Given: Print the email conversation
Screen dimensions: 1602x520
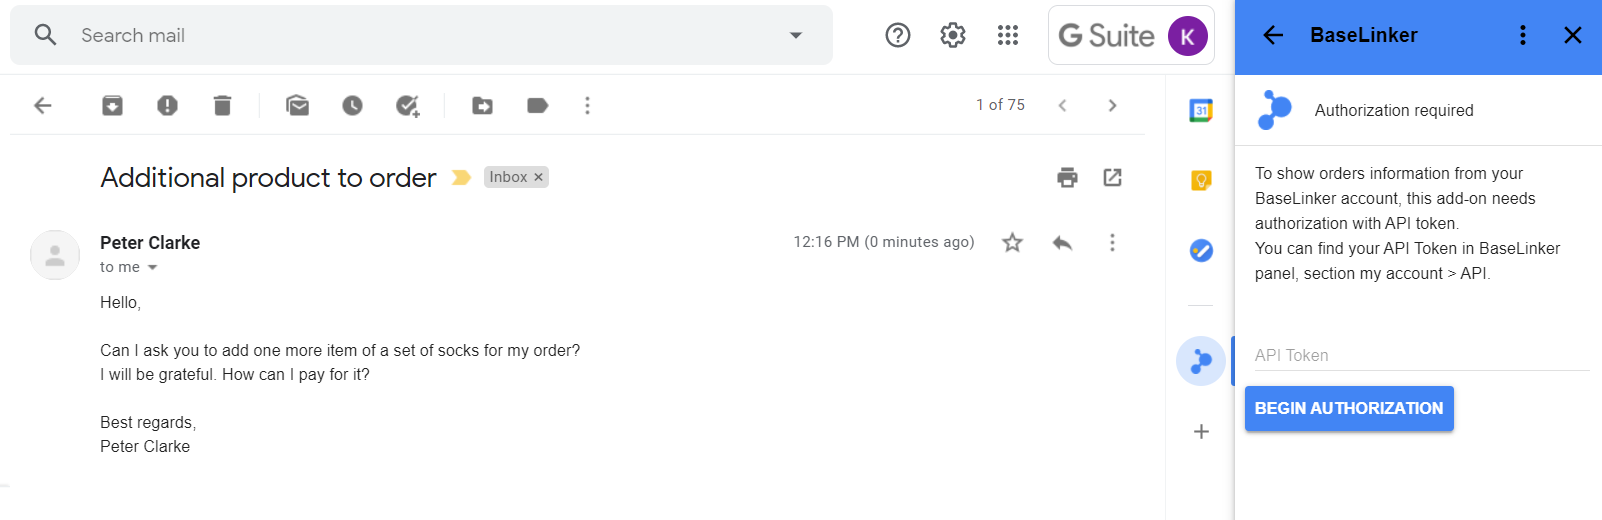Looking at the screenshot, I should tap(1067, 177).
